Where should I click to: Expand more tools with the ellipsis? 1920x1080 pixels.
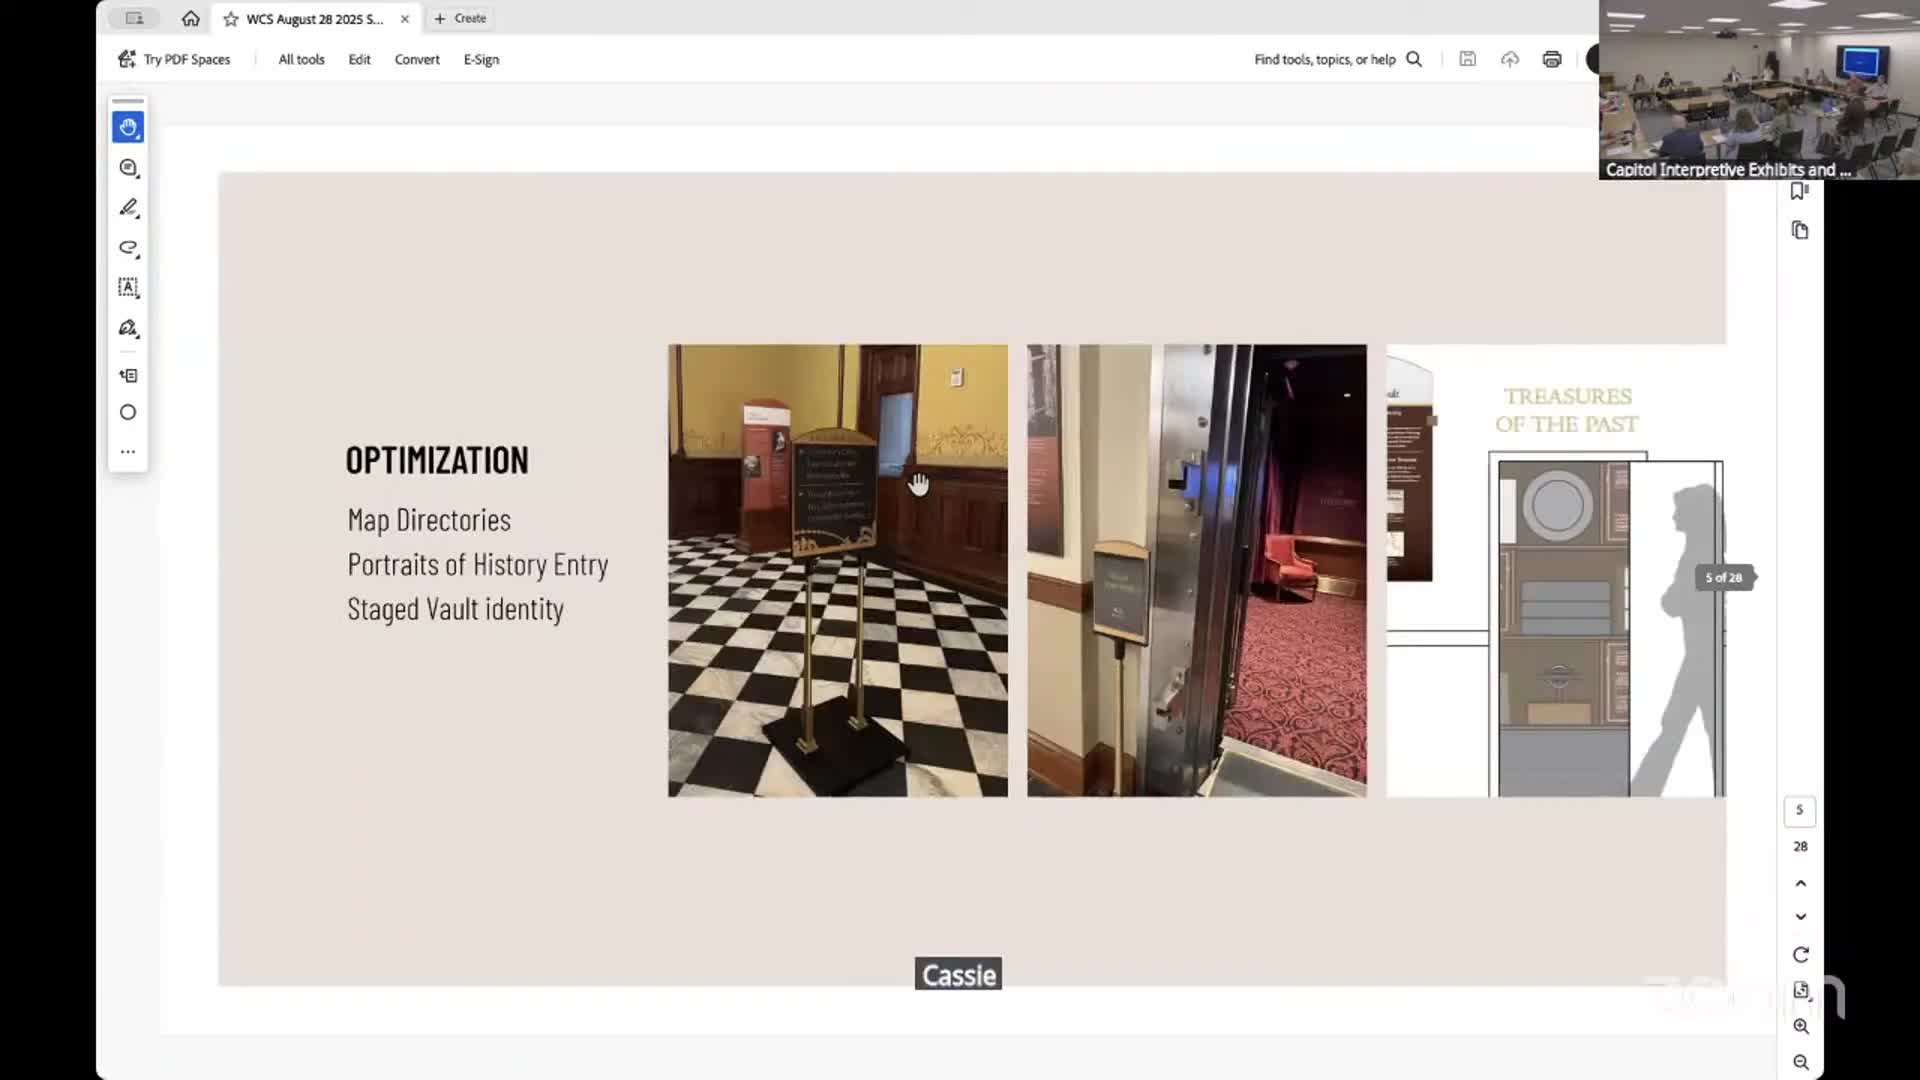pyautogui.click(x=128, y=452)
